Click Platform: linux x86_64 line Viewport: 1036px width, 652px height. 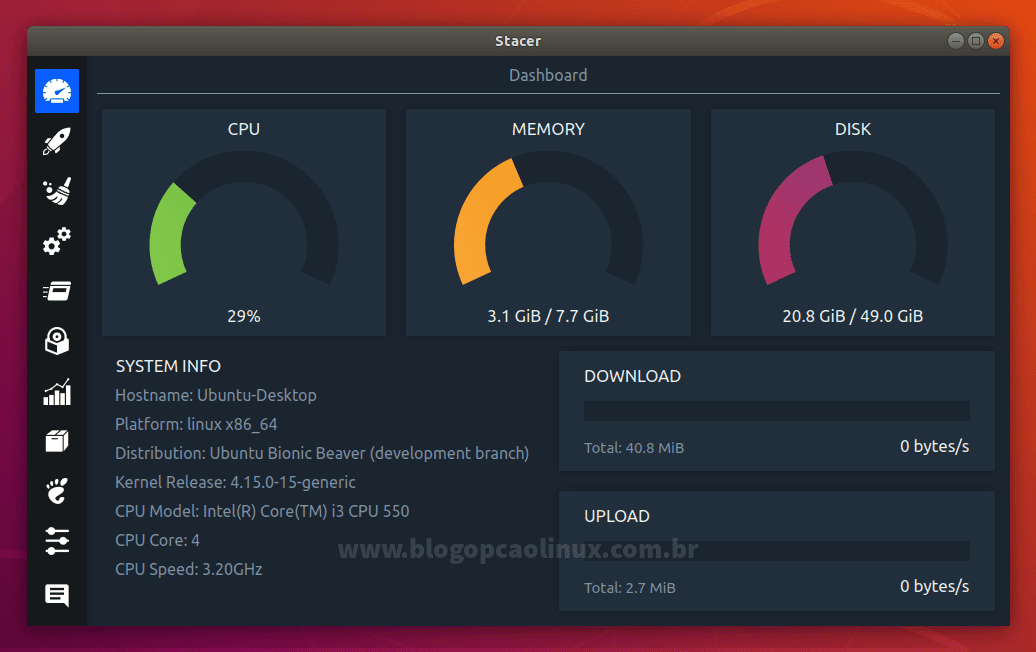tap(196, 424)
